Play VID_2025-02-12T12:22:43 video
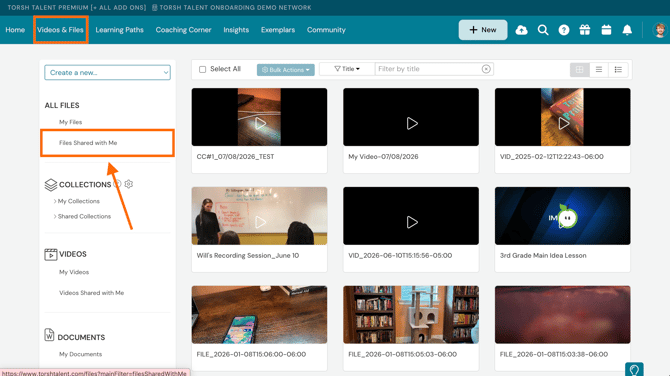 click(x=563, y=123)
